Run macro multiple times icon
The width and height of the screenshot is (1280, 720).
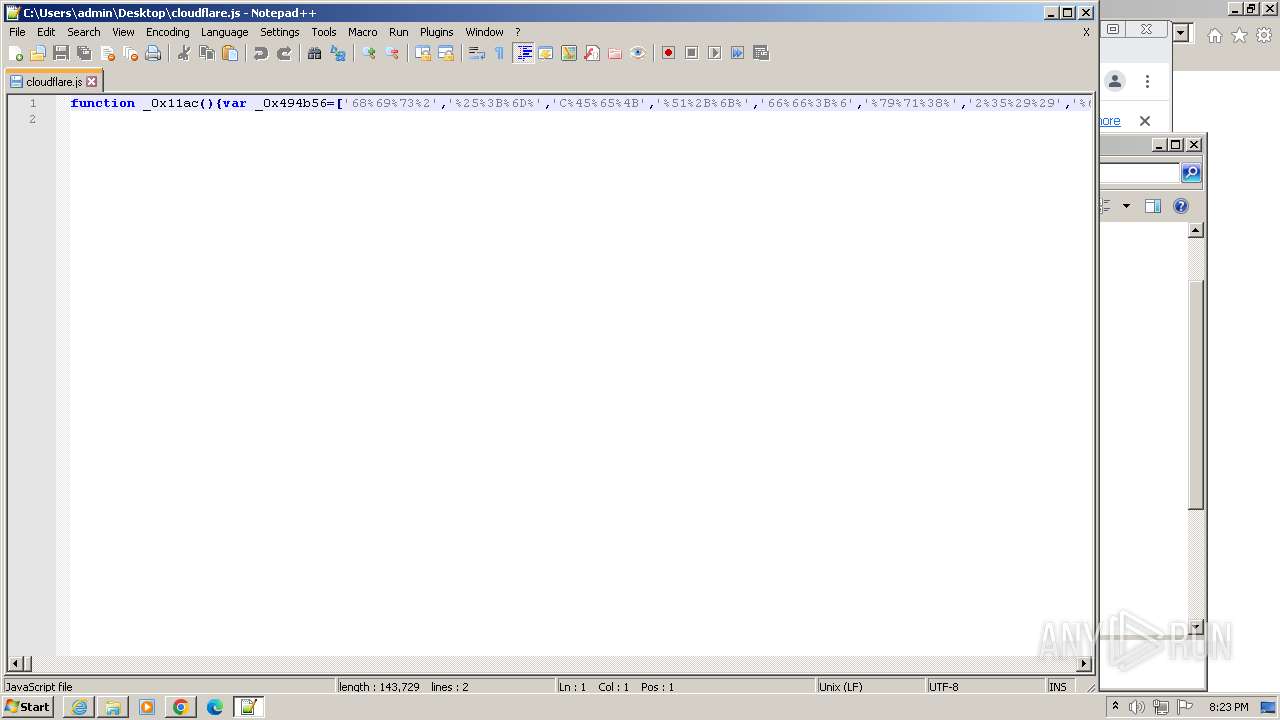pyautogui.click(x=738, y=53)
